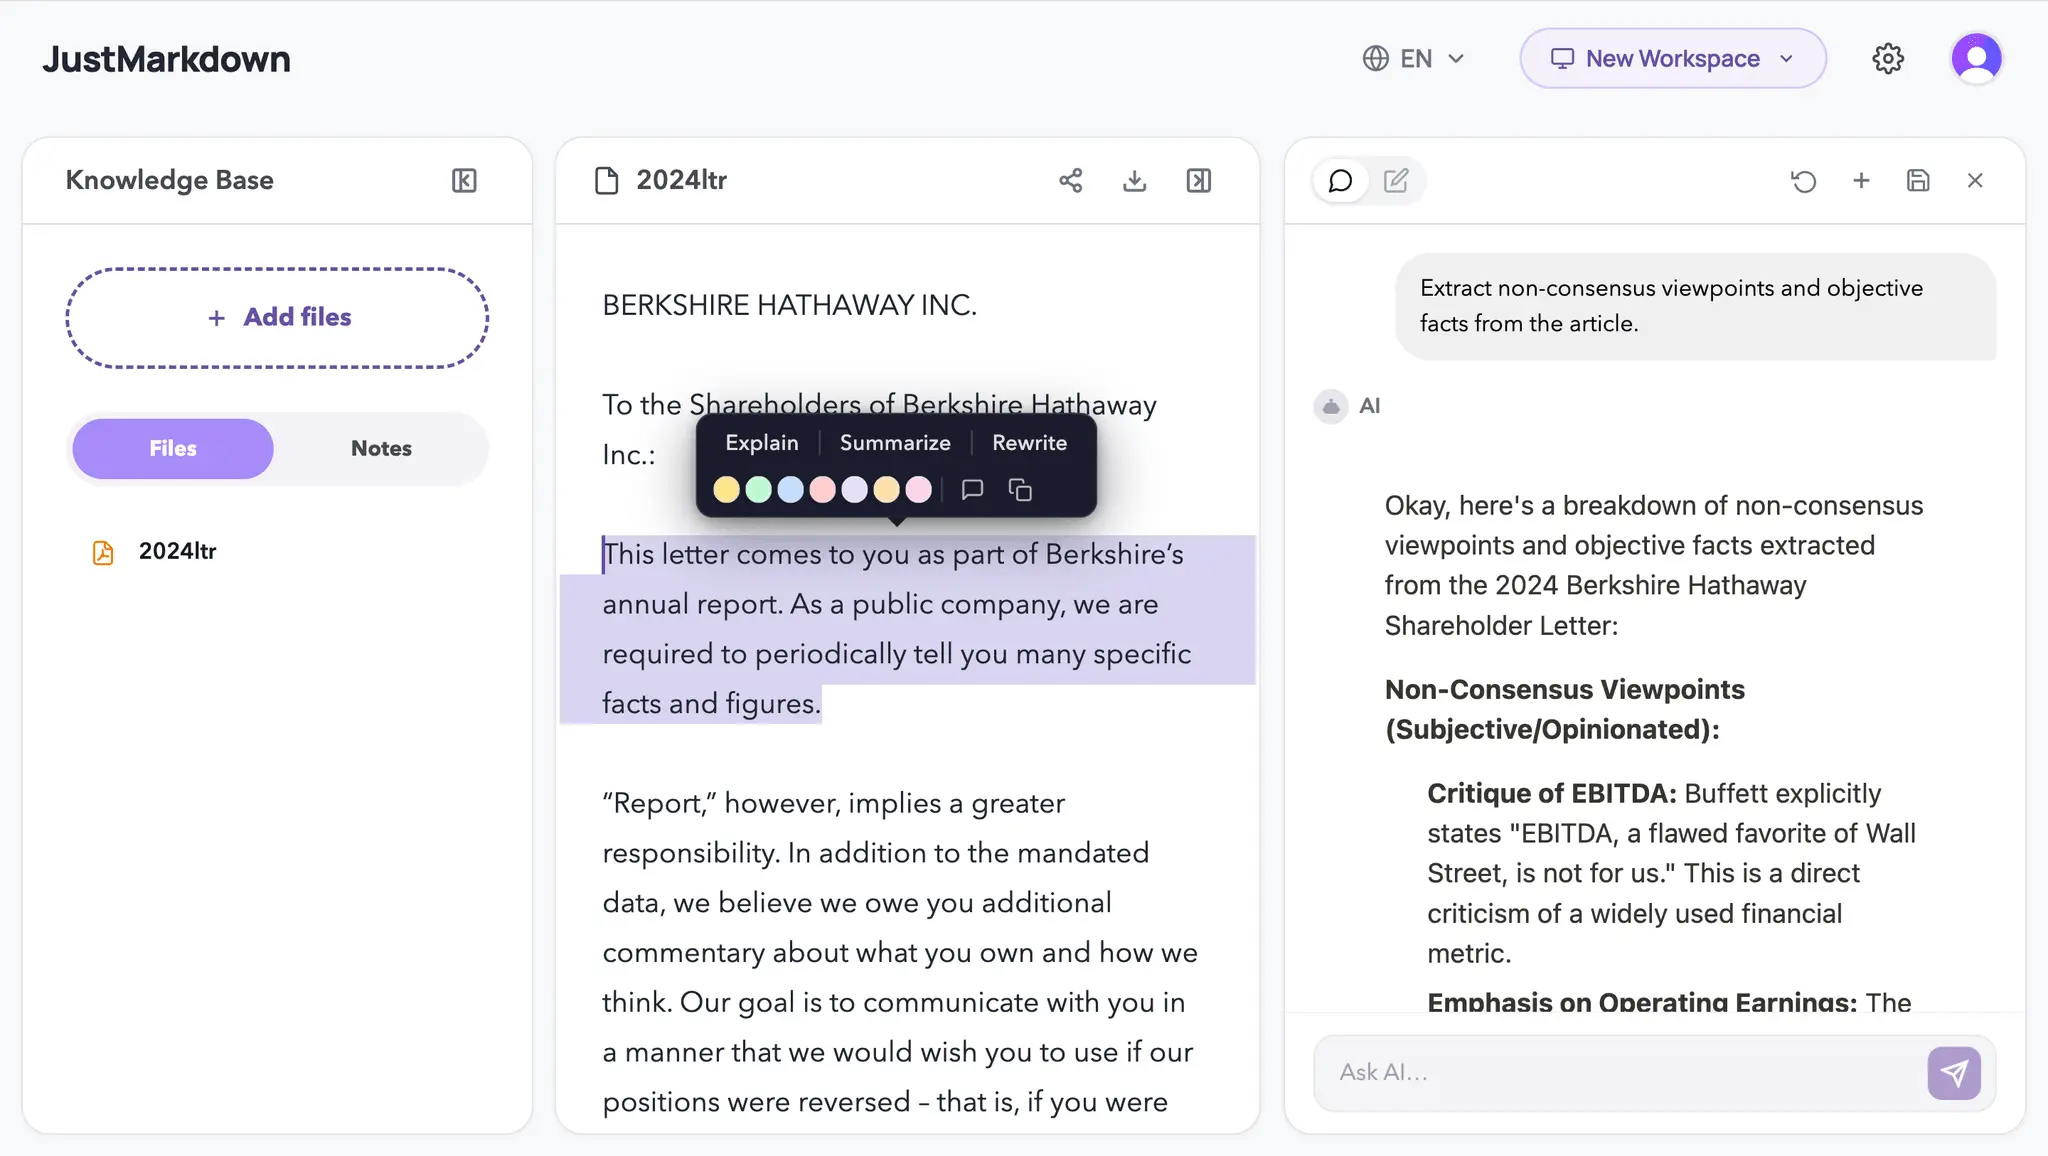2048x1156 pixels.
Task: Click the user prompt bubble about non-consensus viewpoints
Action: [1695, 306]
